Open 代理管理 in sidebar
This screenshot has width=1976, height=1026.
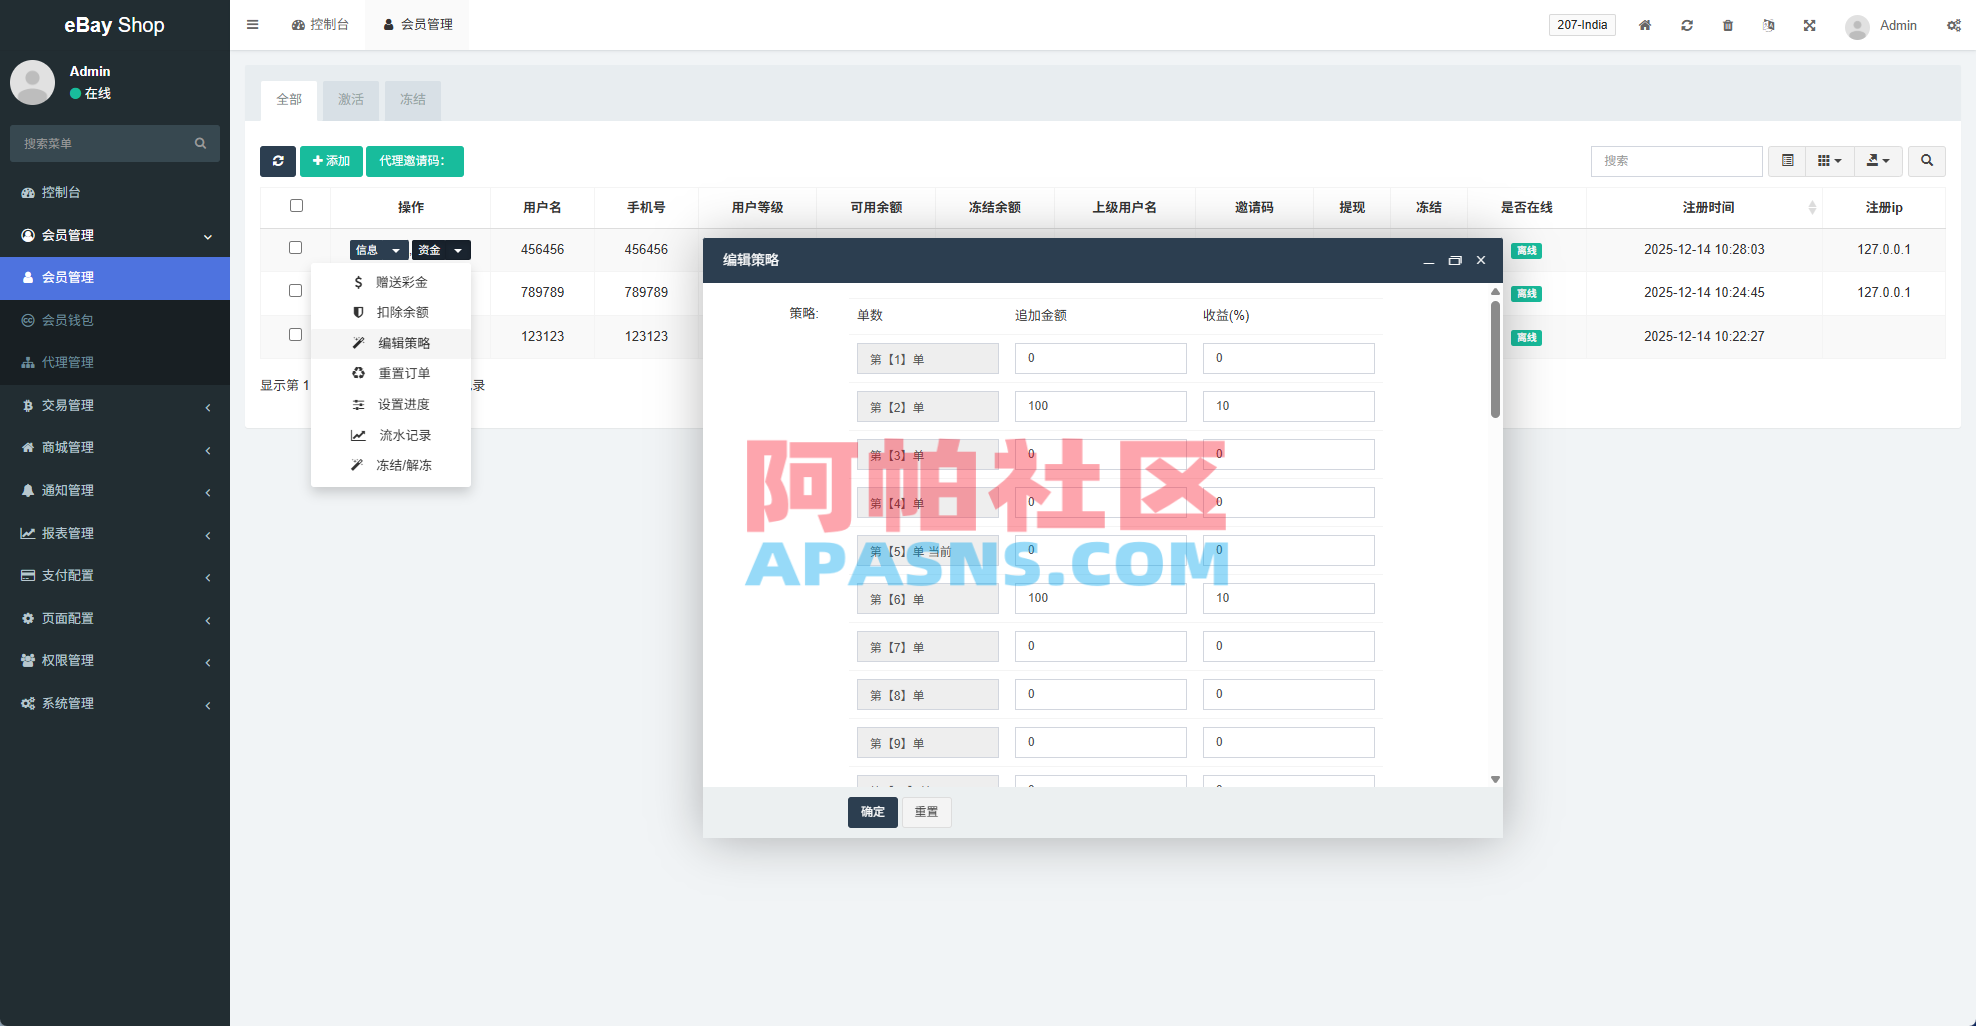(115, 362)
